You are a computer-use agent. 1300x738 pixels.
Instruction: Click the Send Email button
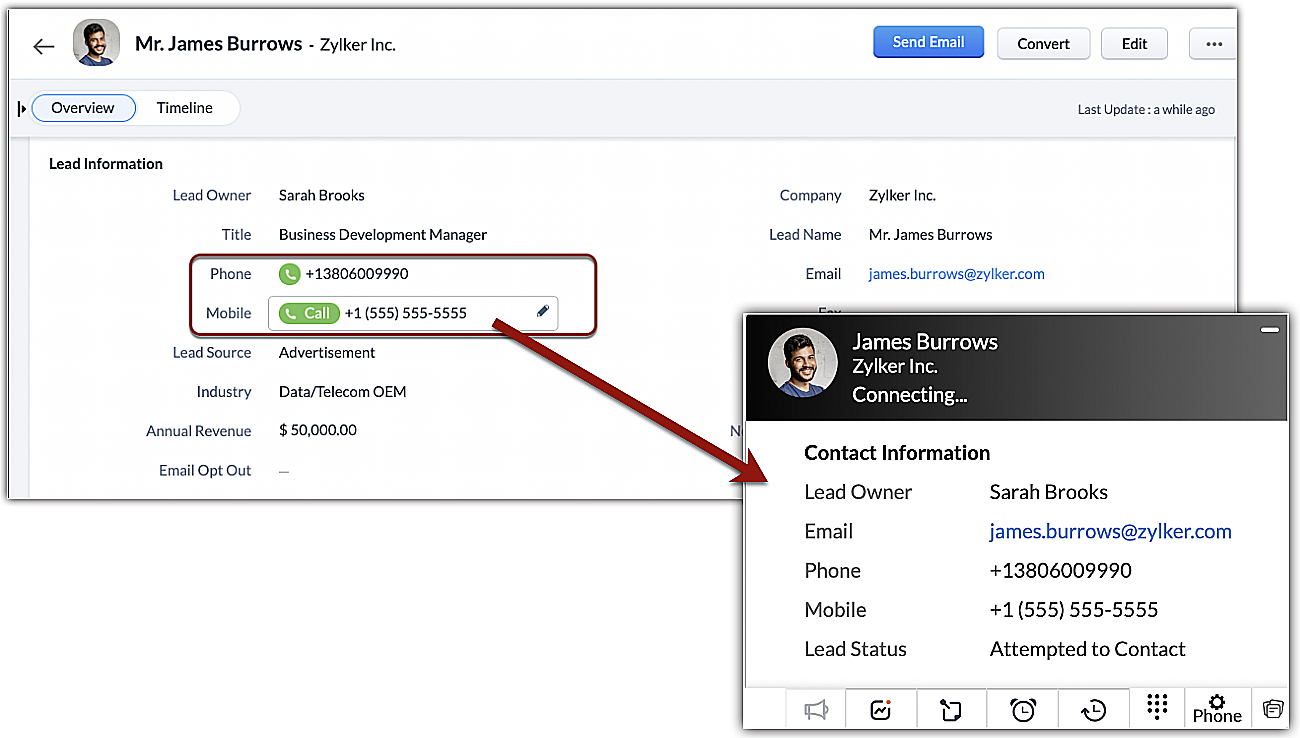point(928,43)
